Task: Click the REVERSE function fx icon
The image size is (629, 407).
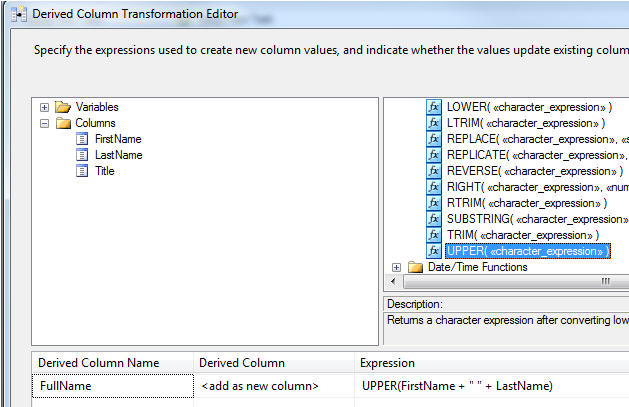Action: 434,171
